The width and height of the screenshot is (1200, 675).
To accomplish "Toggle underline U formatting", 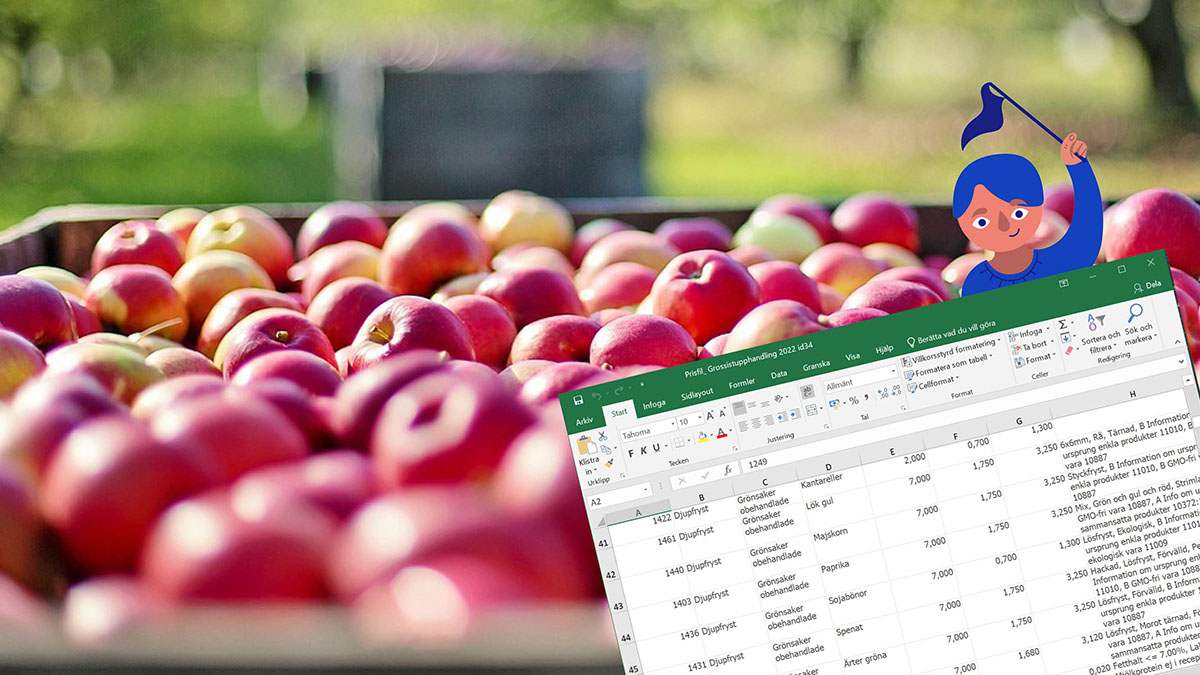I will (x=656, y=447).
